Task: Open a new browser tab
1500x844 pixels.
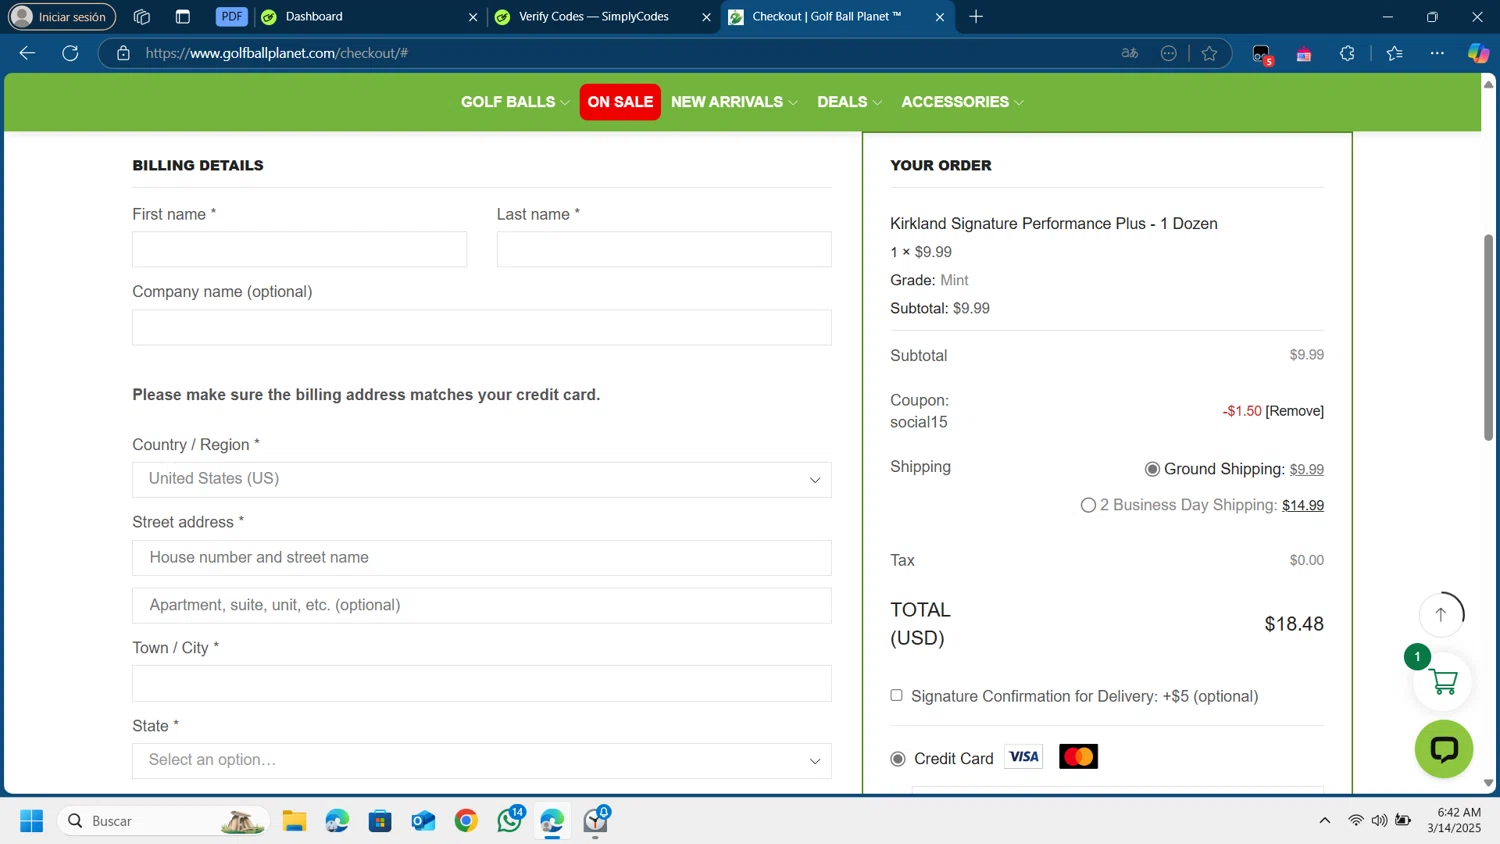Action: click(x=976, y=16)
